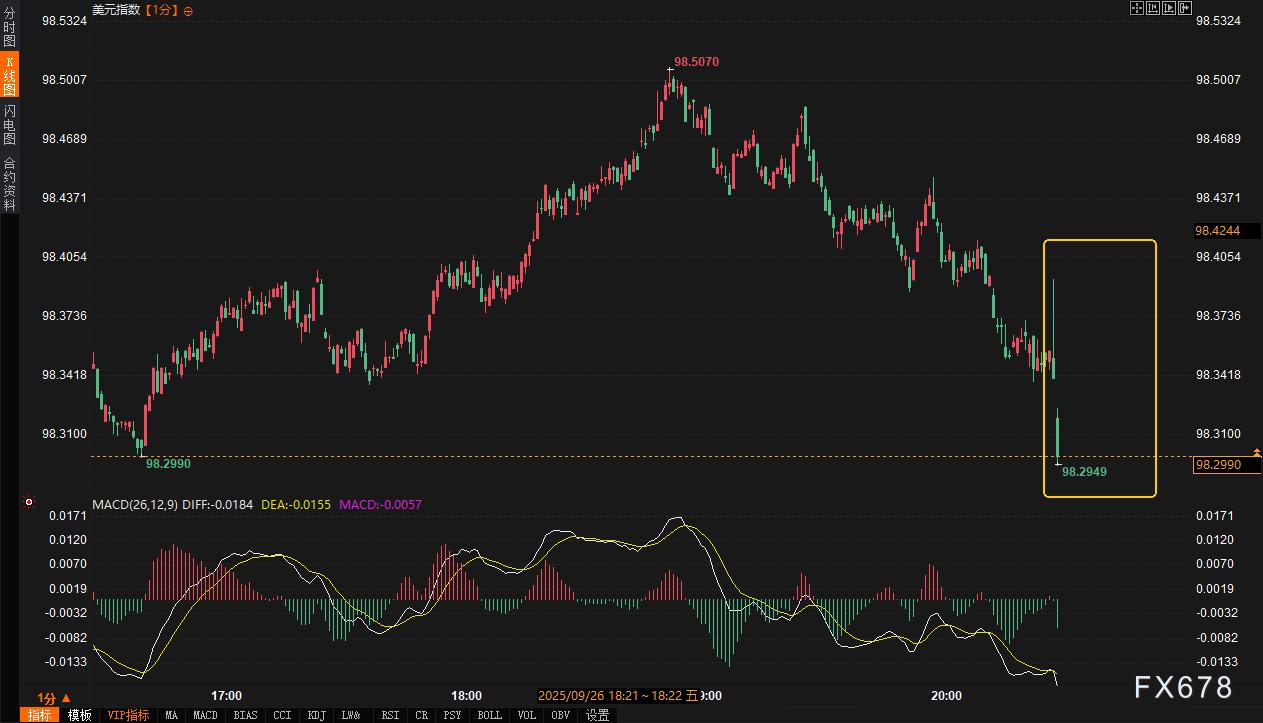Image resolution: width=1263 pixels, height=723 pixels.
Task: Click the play-forward axis icon at top right
Action: click(1169, 9)
